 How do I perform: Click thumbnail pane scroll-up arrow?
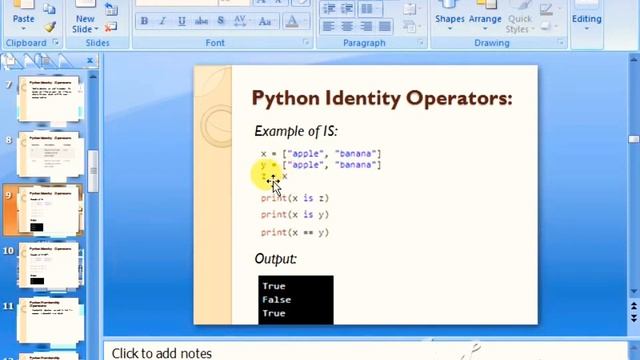point(93,77)
